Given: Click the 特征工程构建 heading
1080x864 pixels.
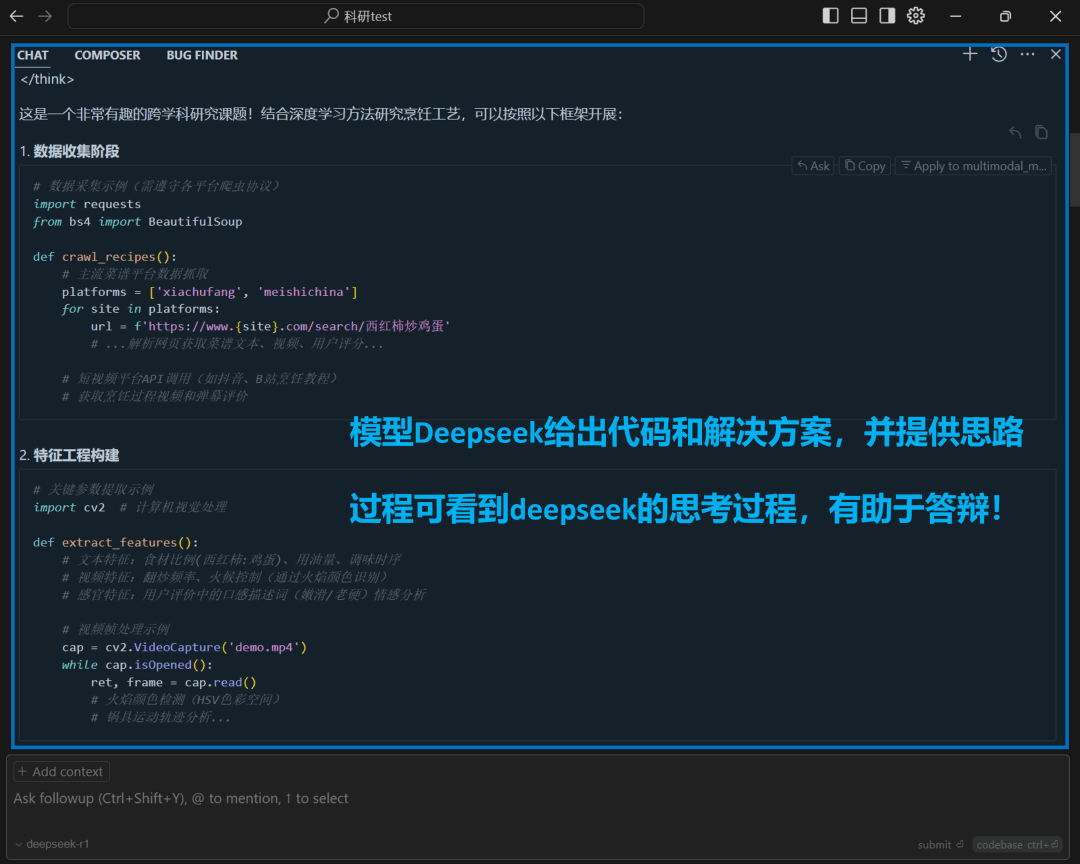Looking at the screenshot, I should (x=76, y=455).
